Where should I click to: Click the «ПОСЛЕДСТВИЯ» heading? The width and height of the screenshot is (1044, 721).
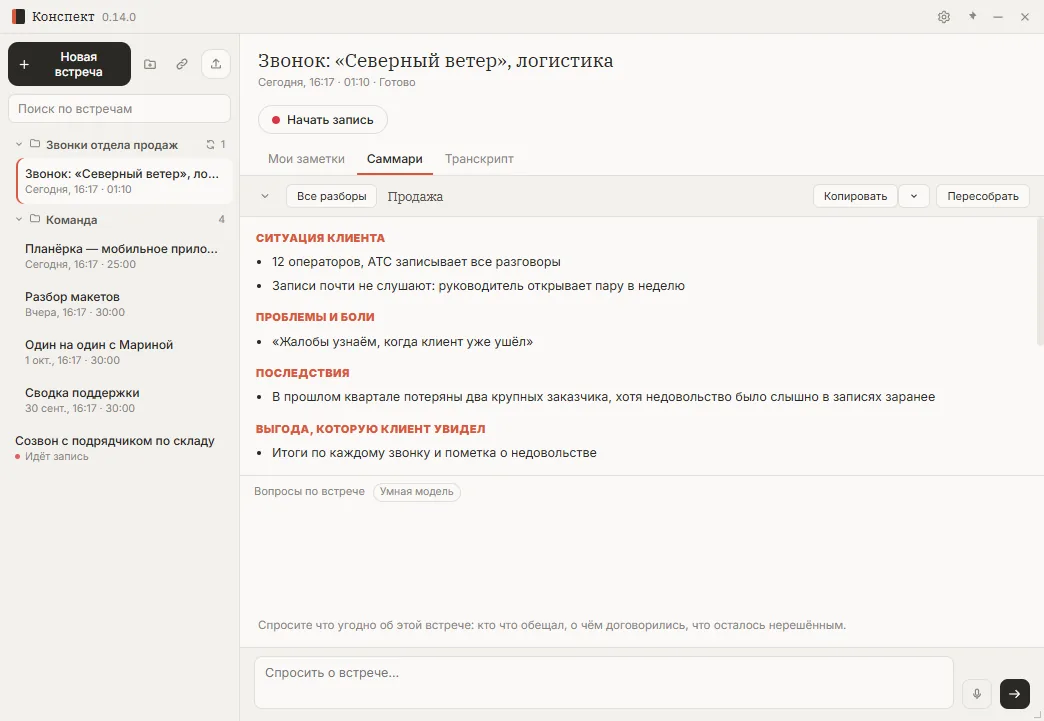(x=303, y=373)
